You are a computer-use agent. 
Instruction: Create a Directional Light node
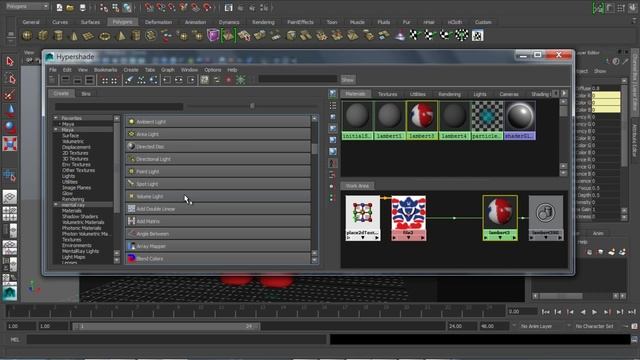point(218,159)
